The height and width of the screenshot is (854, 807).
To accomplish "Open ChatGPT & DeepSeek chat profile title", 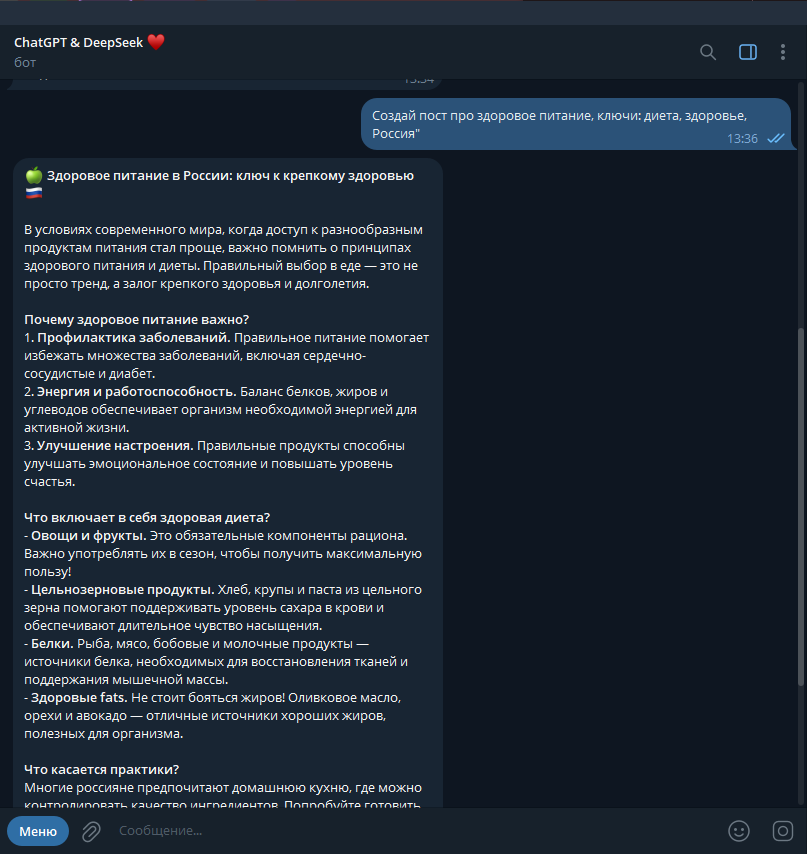I will click(x=78, y=42).
